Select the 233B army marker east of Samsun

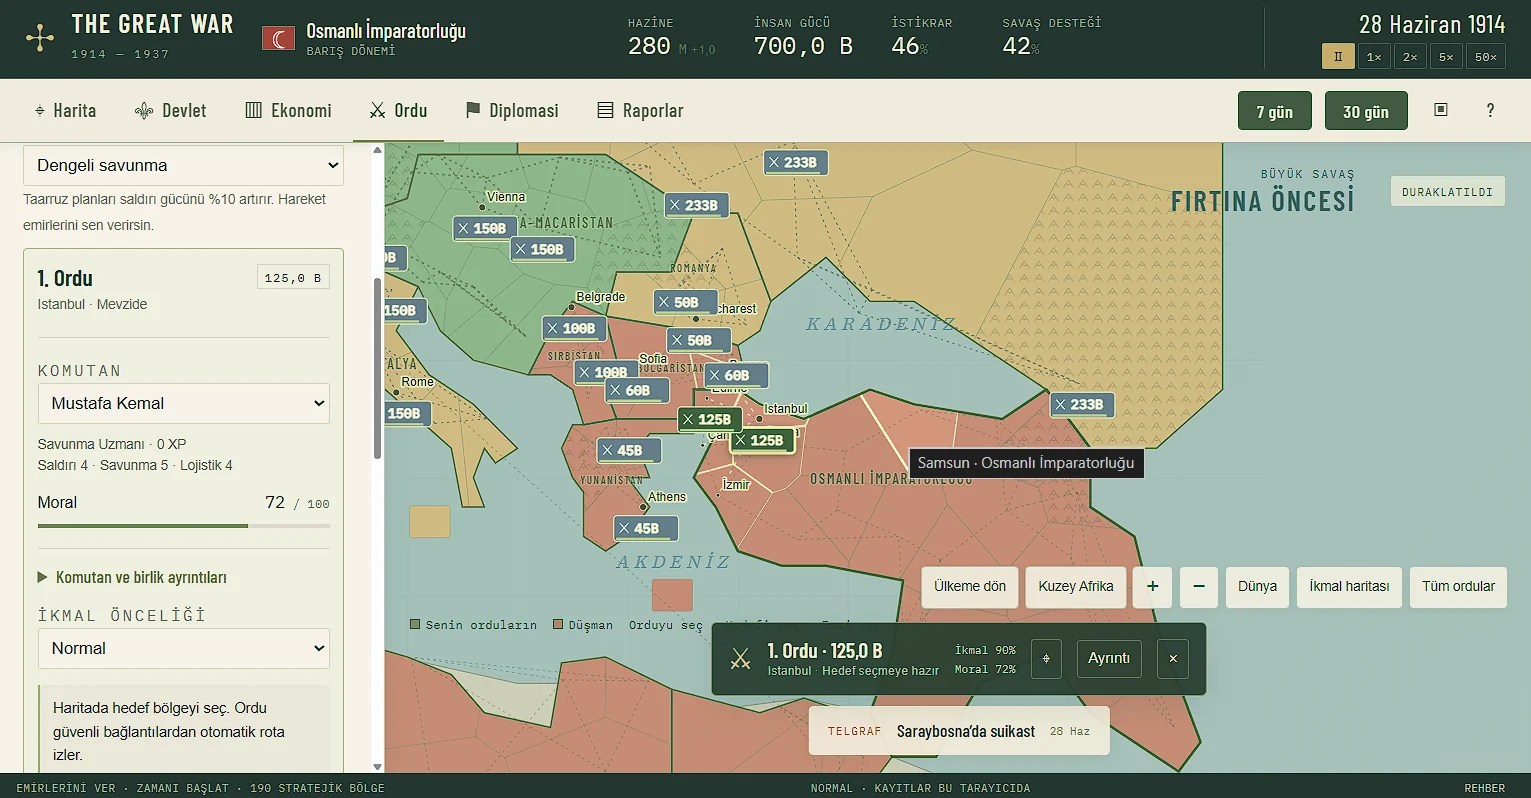click(1082, 405)
